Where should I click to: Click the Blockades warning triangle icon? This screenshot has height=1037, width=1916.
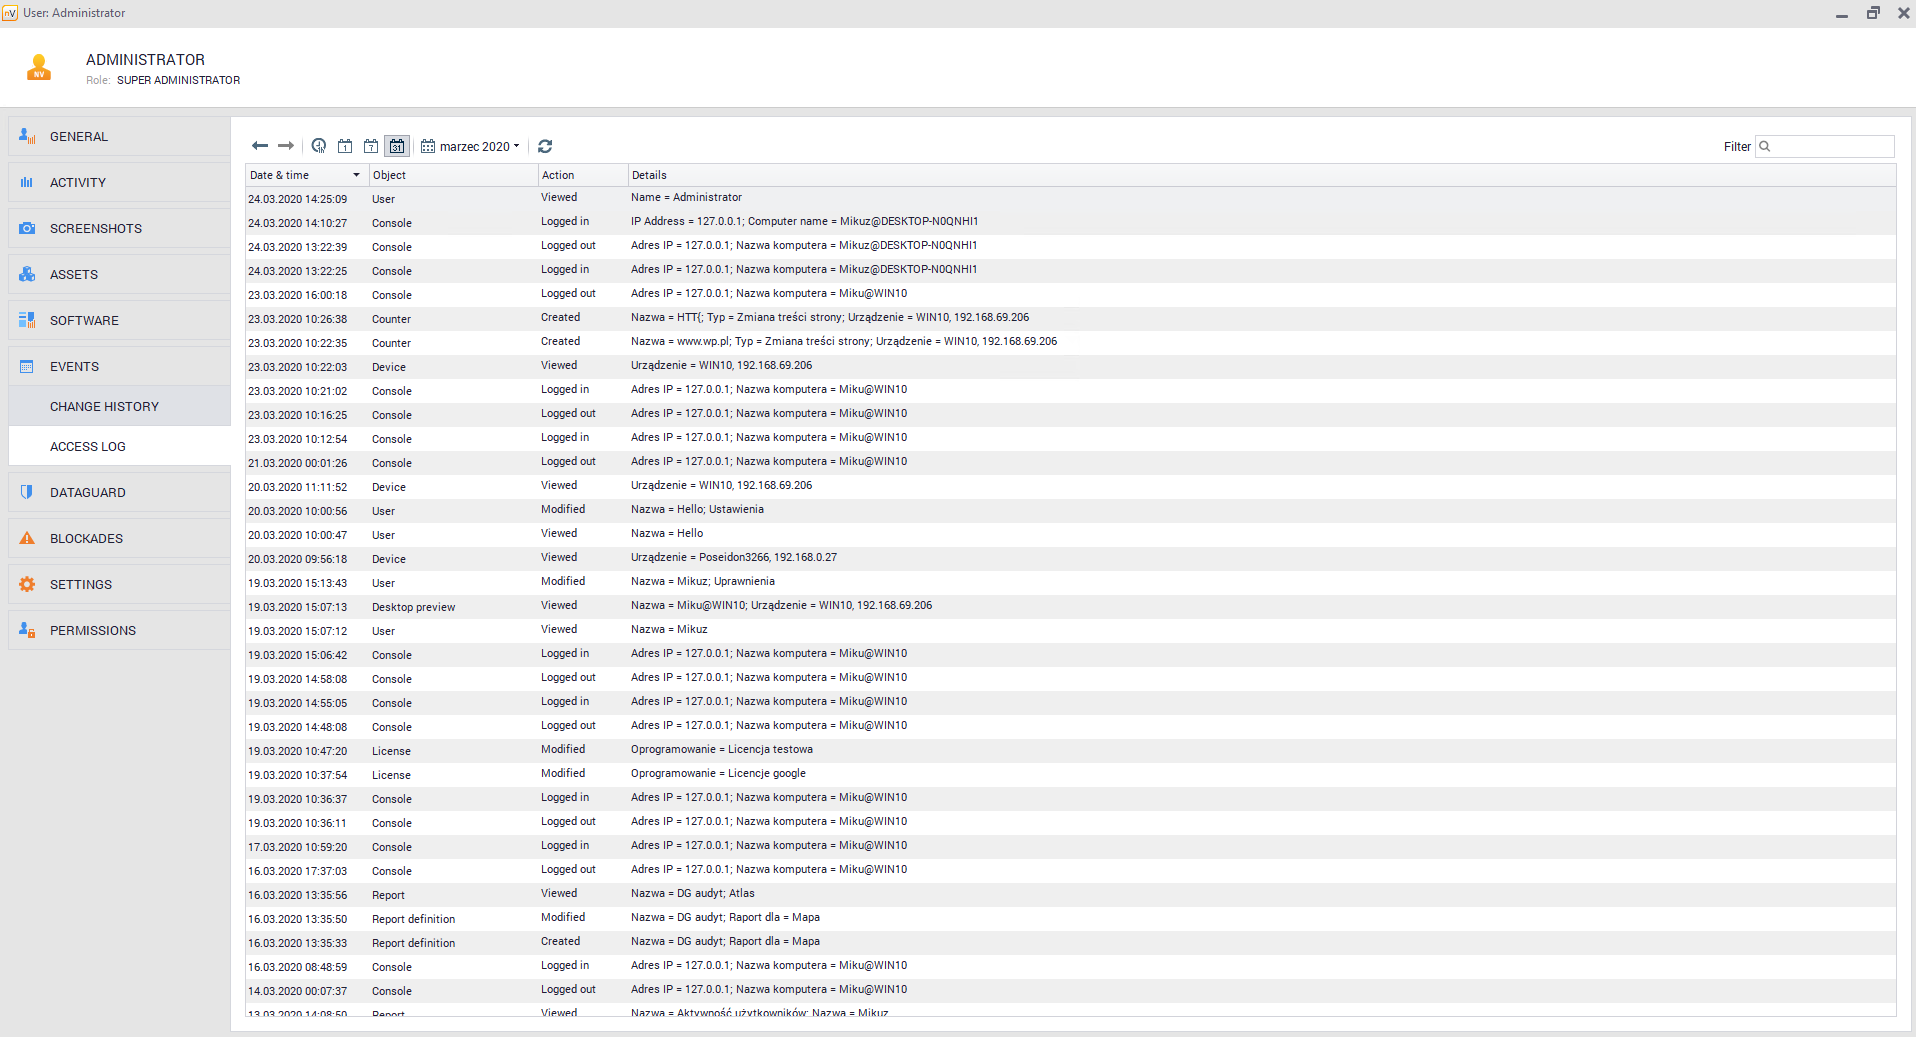(27, 538)
